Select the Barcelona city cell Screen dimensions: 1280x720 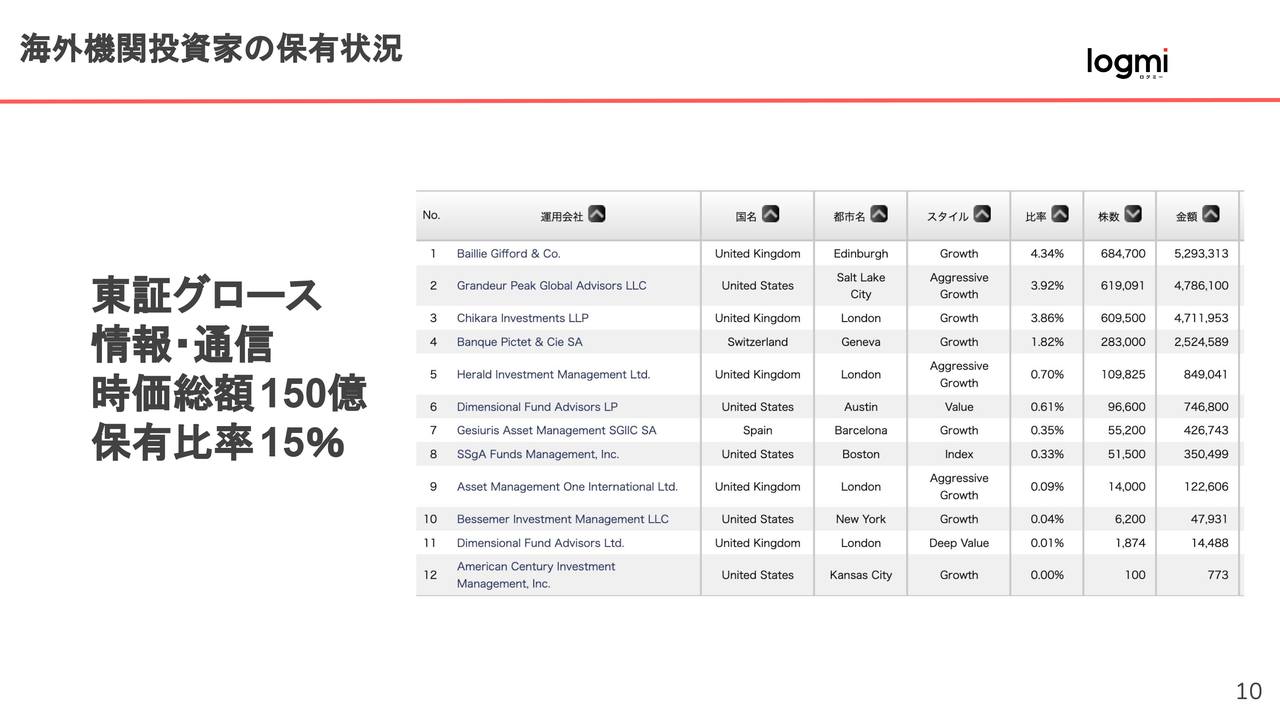point(861,431)
